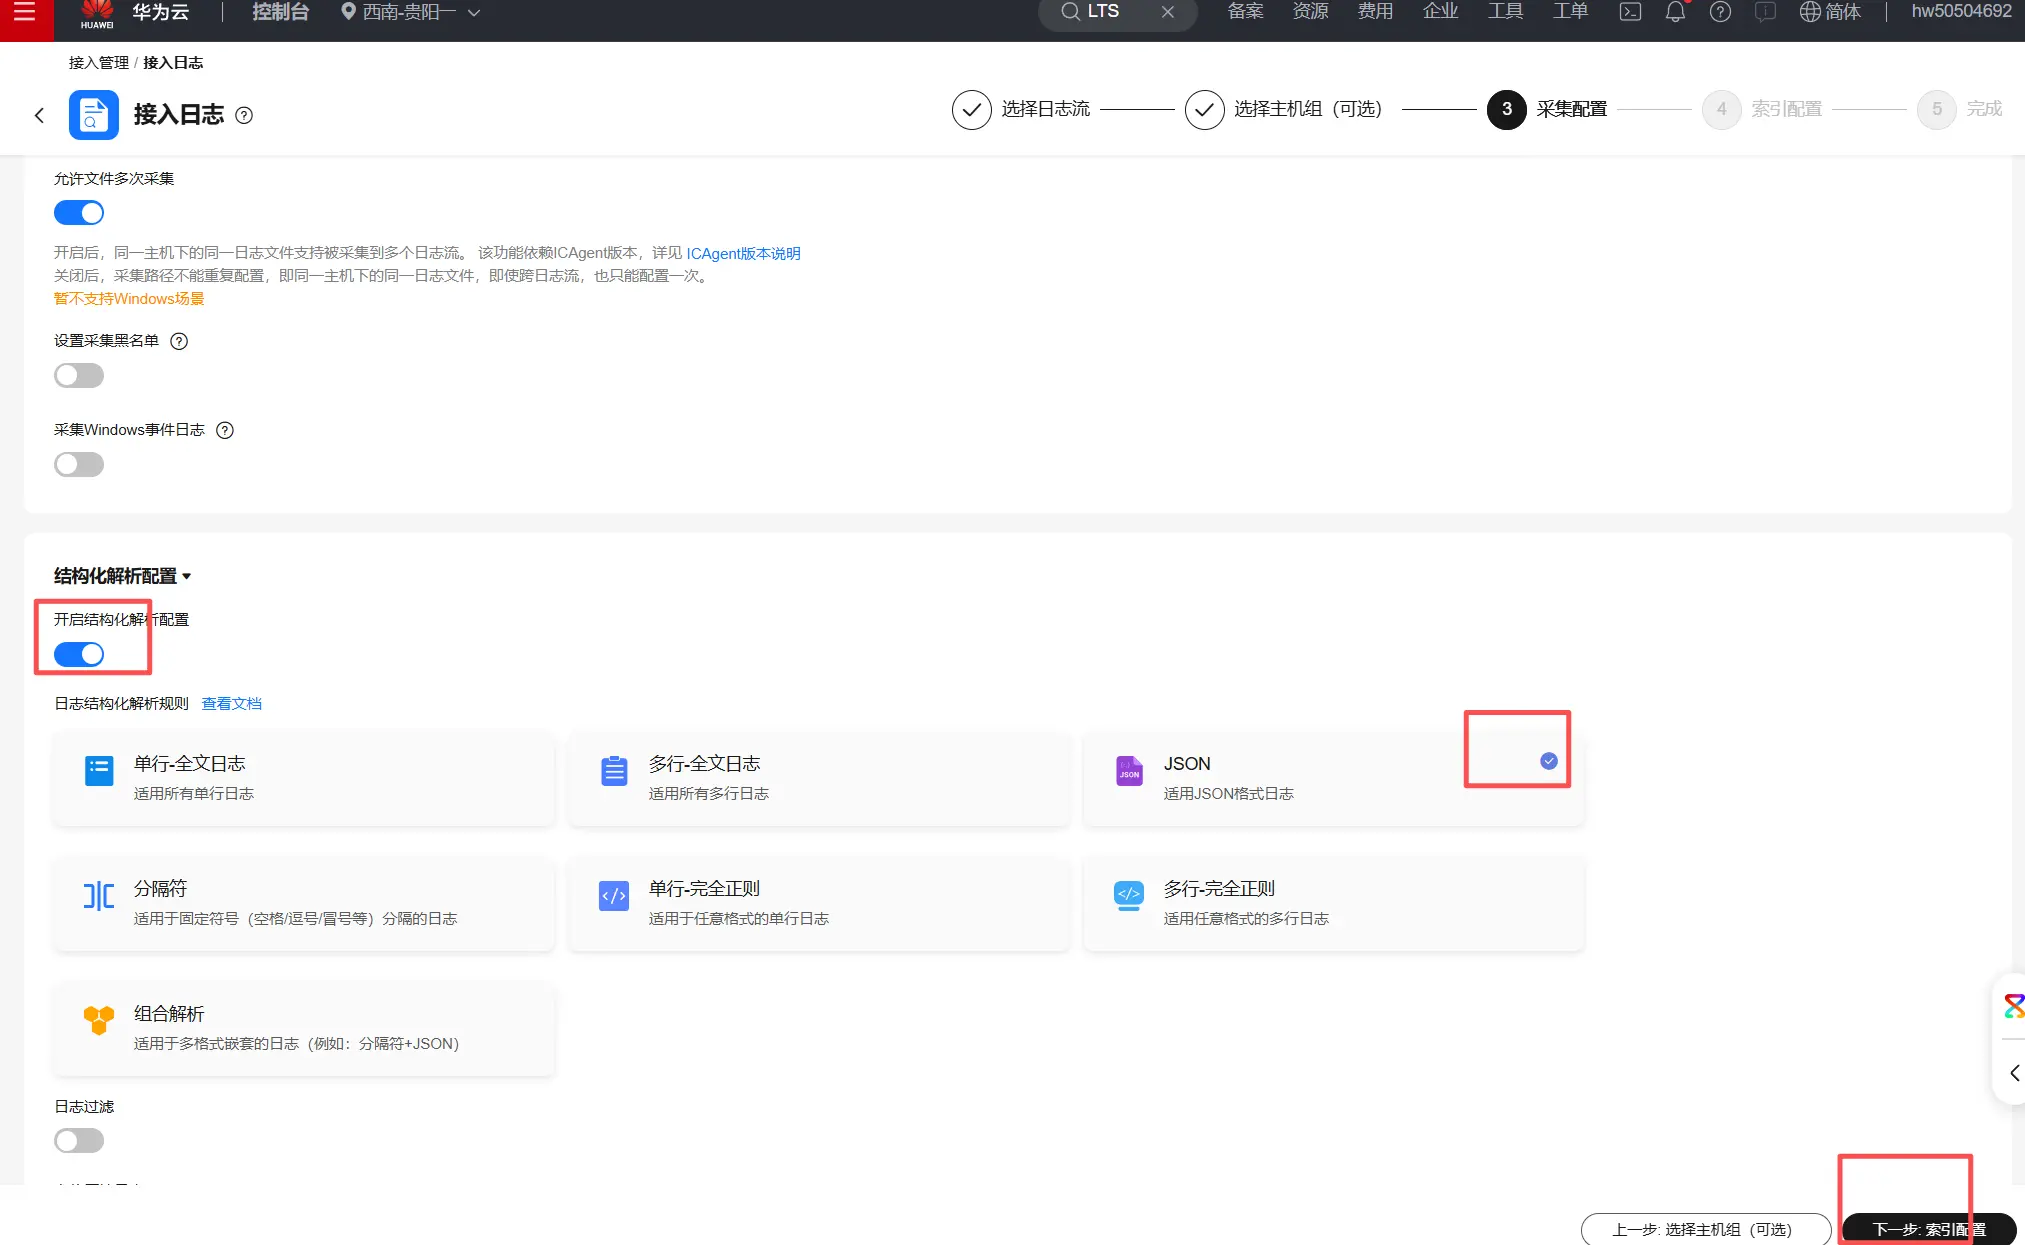This screenshot has width=2025, height=1245.
Task: Click the back arrow beside 接入日志
Action: (39, 115)
